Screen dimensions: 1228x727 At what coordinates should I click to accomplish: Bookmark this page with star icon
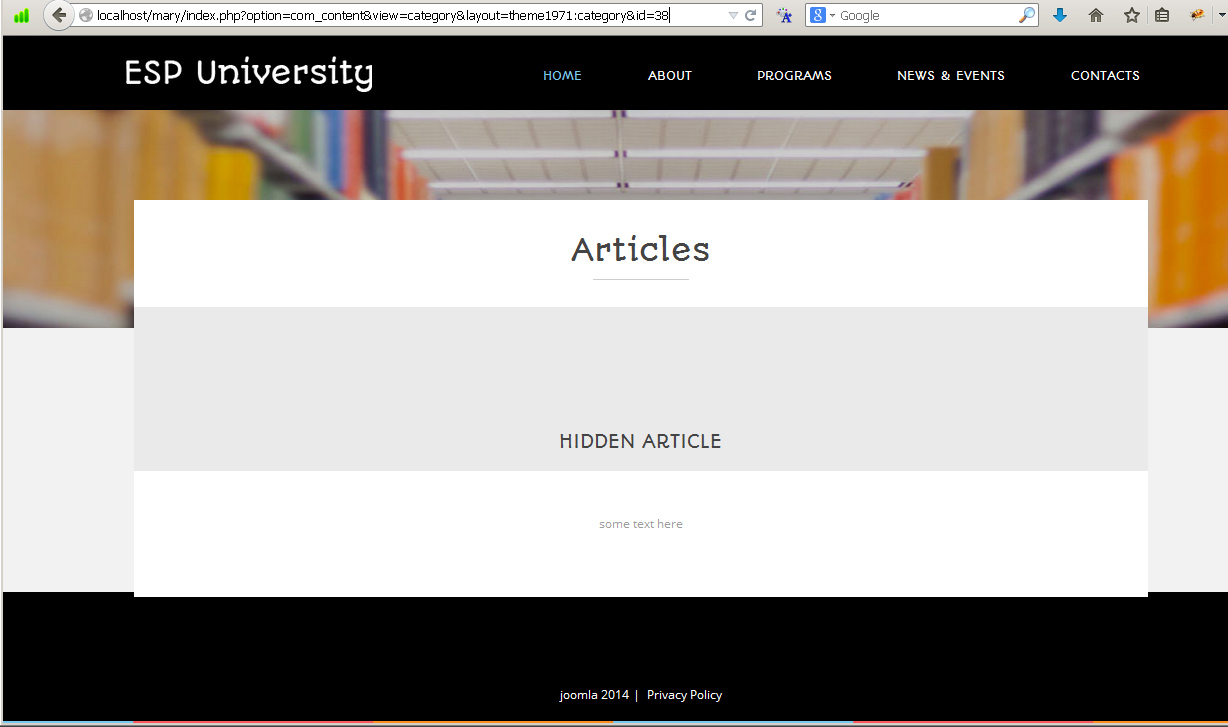(1131, 16)
